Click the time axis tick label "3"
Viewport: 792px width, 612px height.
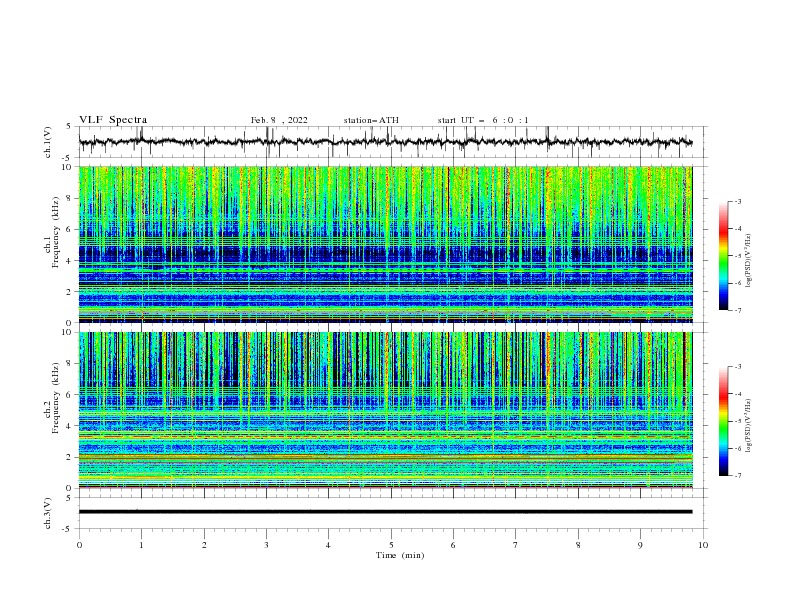(x=266, y=545)
